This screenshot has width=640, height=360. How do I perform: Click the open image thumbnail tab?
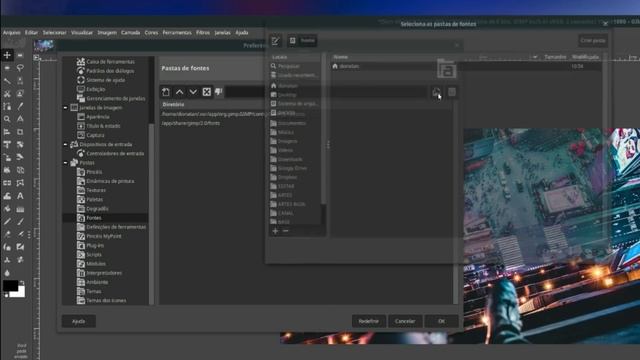44,46
